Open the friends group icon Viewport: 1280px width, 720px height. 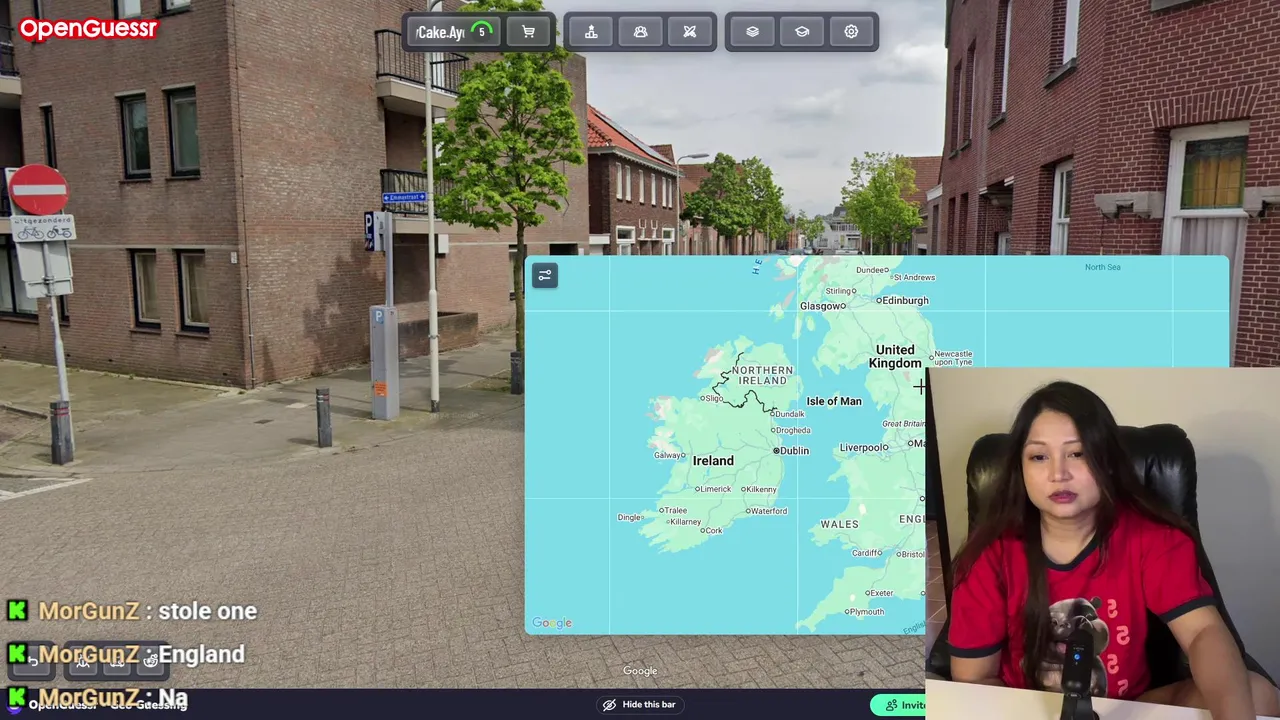(x=640, y=32)
